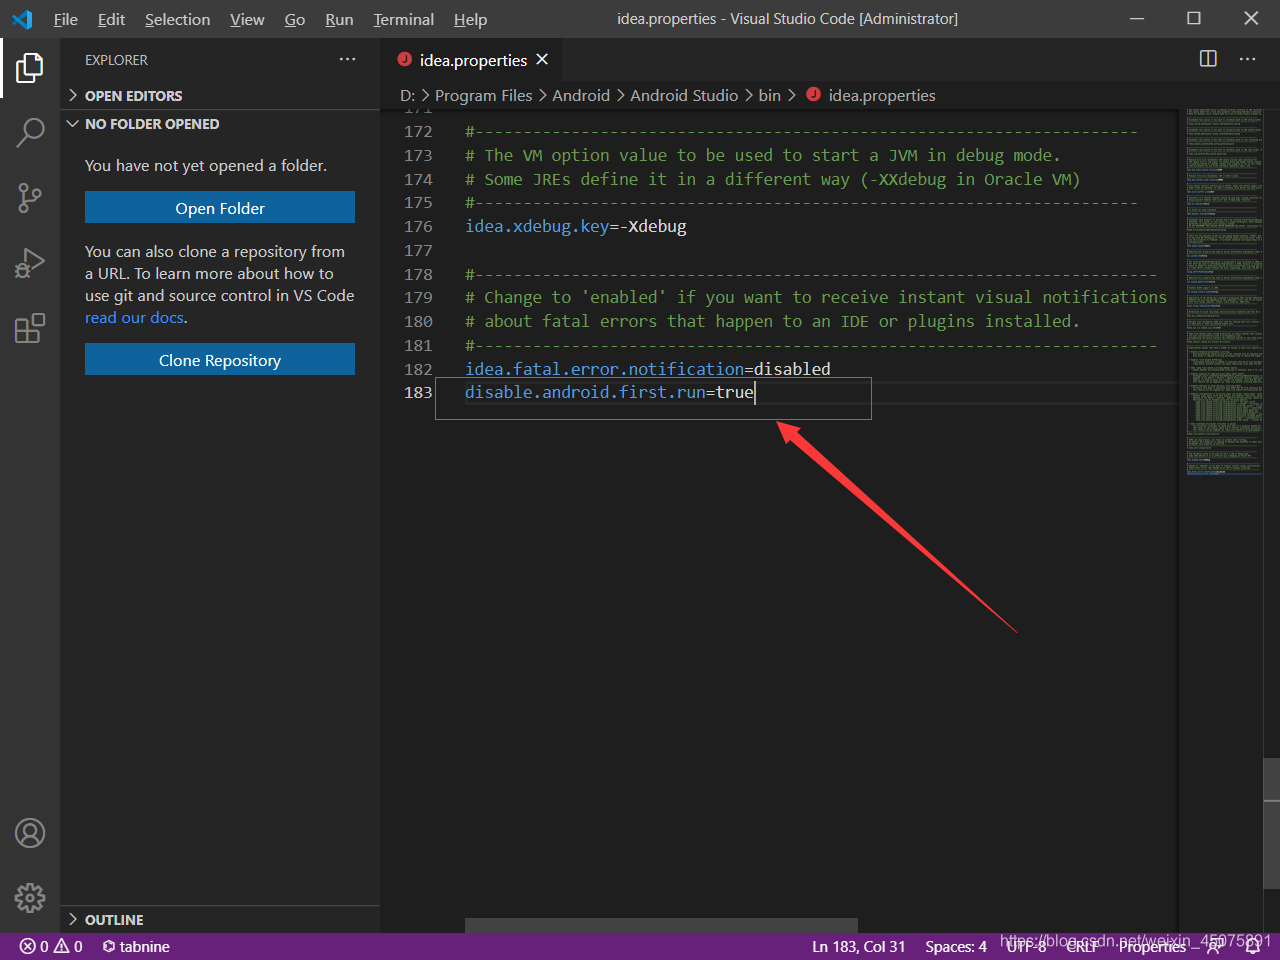
Task: Change line ending via CRLF indicator
Action: click(x=1082, y=946)
